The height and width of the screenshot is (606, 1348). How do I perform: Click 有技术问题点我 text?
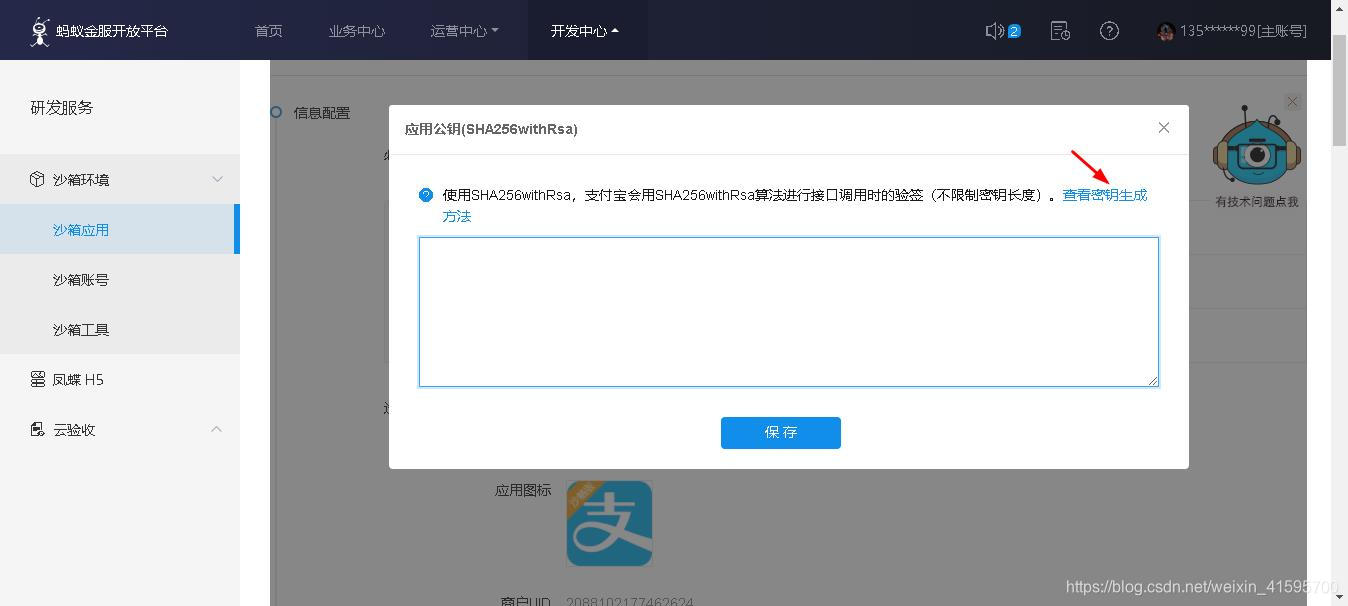[1257, 202]
